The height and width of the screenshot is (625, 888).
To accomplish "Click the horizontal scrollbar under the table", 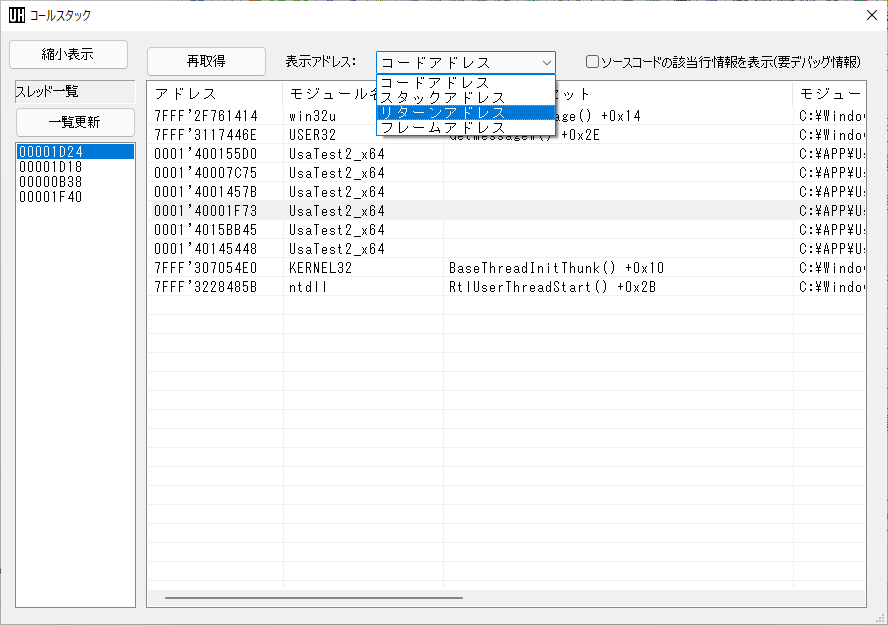I will coord(313,598).
